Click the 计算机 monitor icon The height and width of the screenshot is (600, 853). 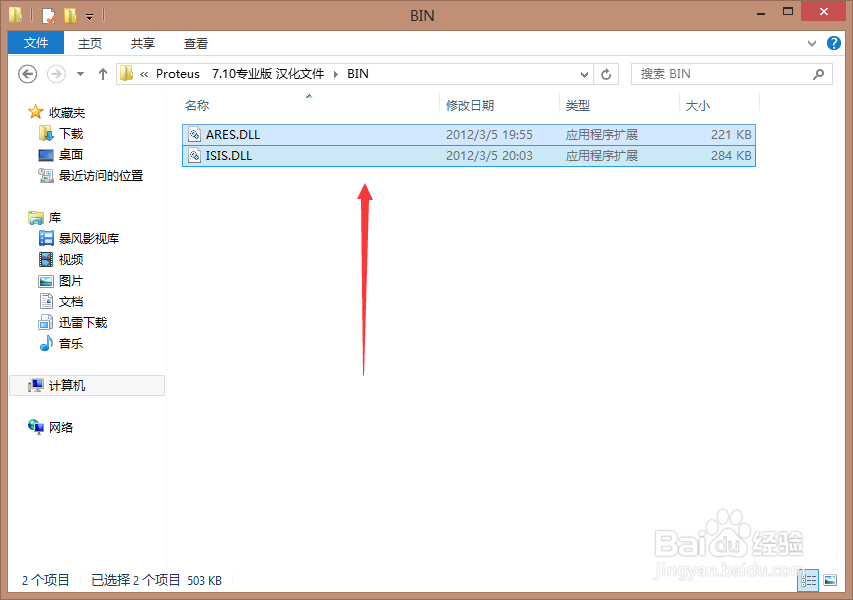coord(35,385)
